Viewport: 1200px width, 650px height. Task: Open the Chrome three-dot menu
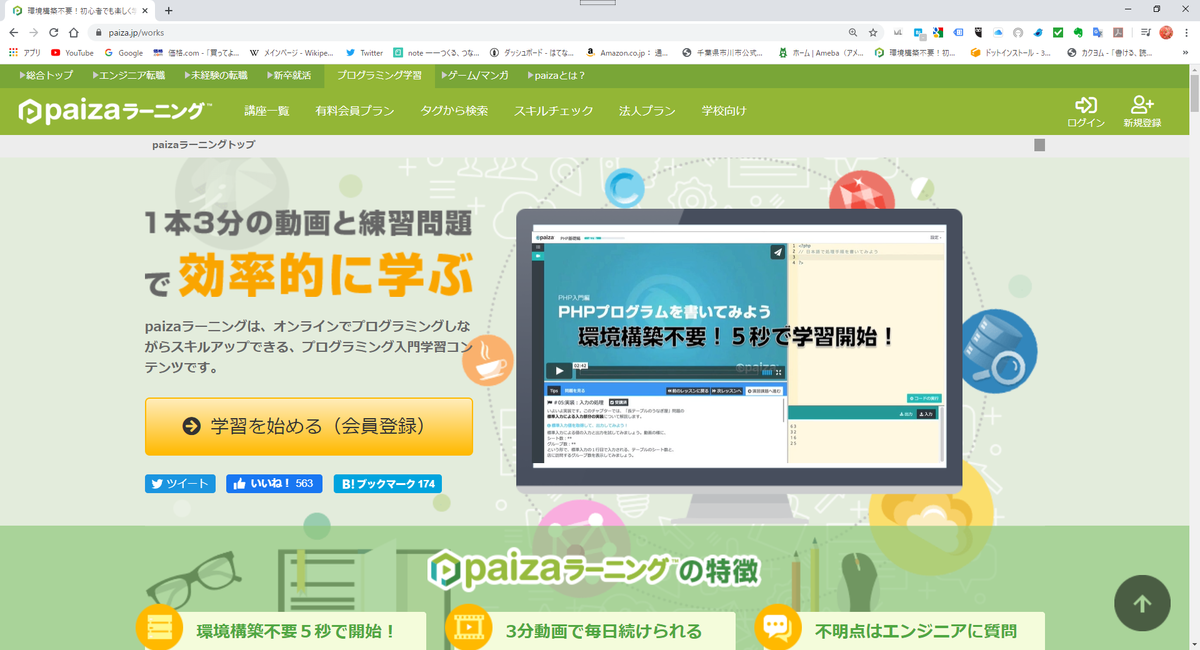[x=1187, y=32]
